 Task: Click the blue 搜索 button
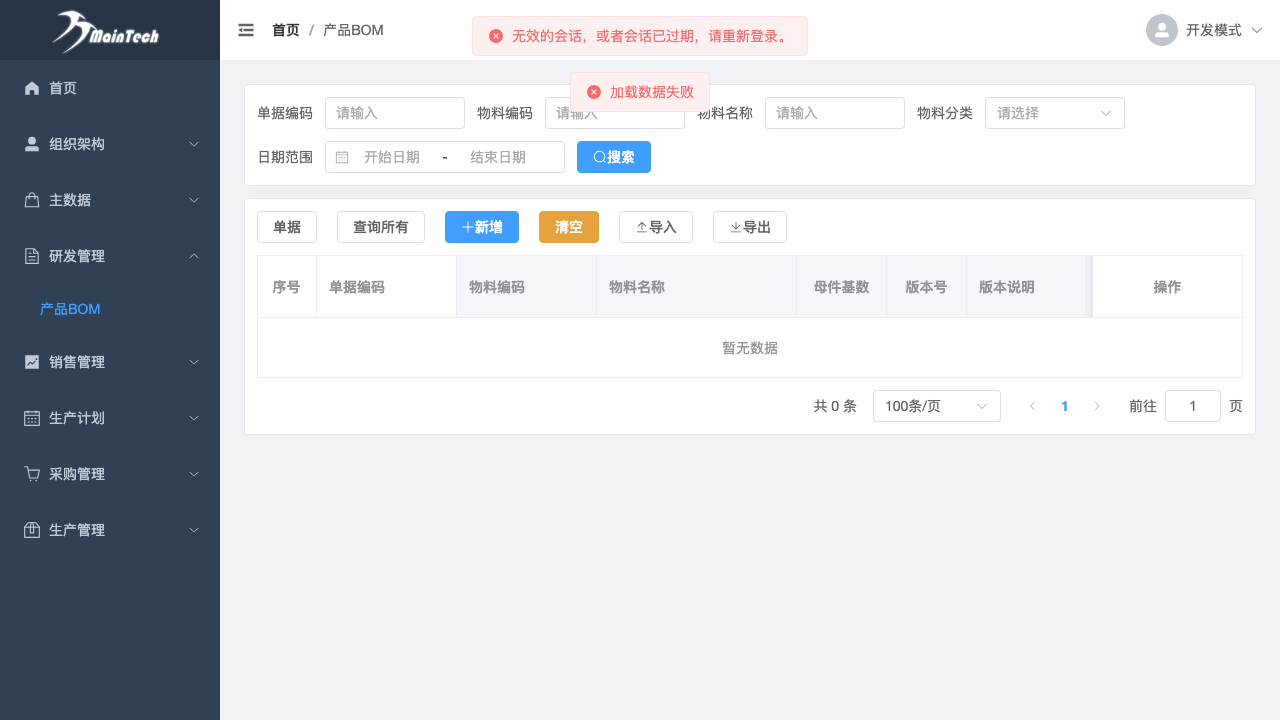point(613,157)
